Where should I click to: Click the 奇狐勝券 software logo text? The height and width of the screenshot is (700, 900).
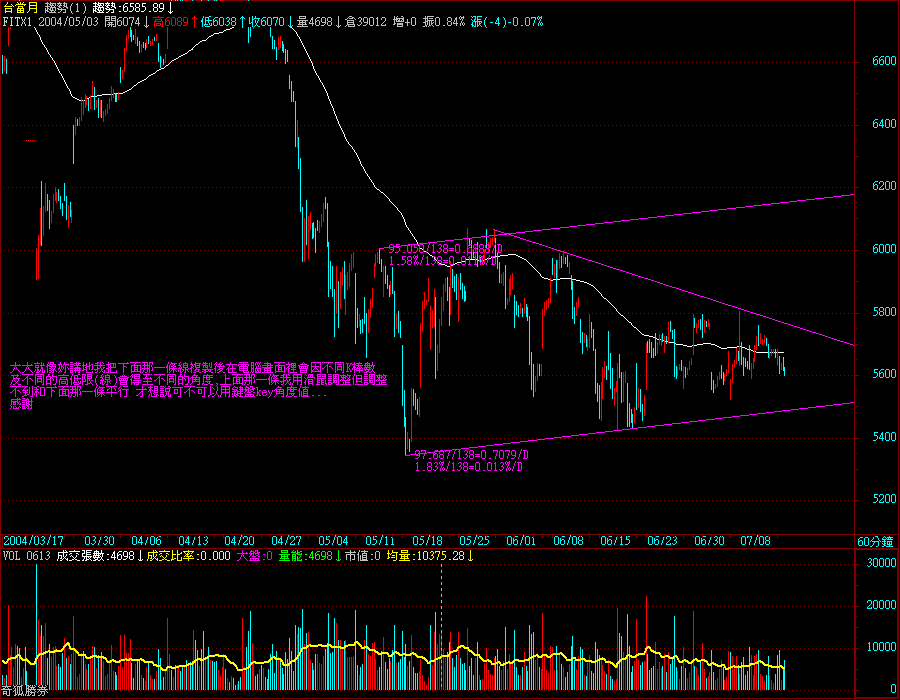[24, 691]
